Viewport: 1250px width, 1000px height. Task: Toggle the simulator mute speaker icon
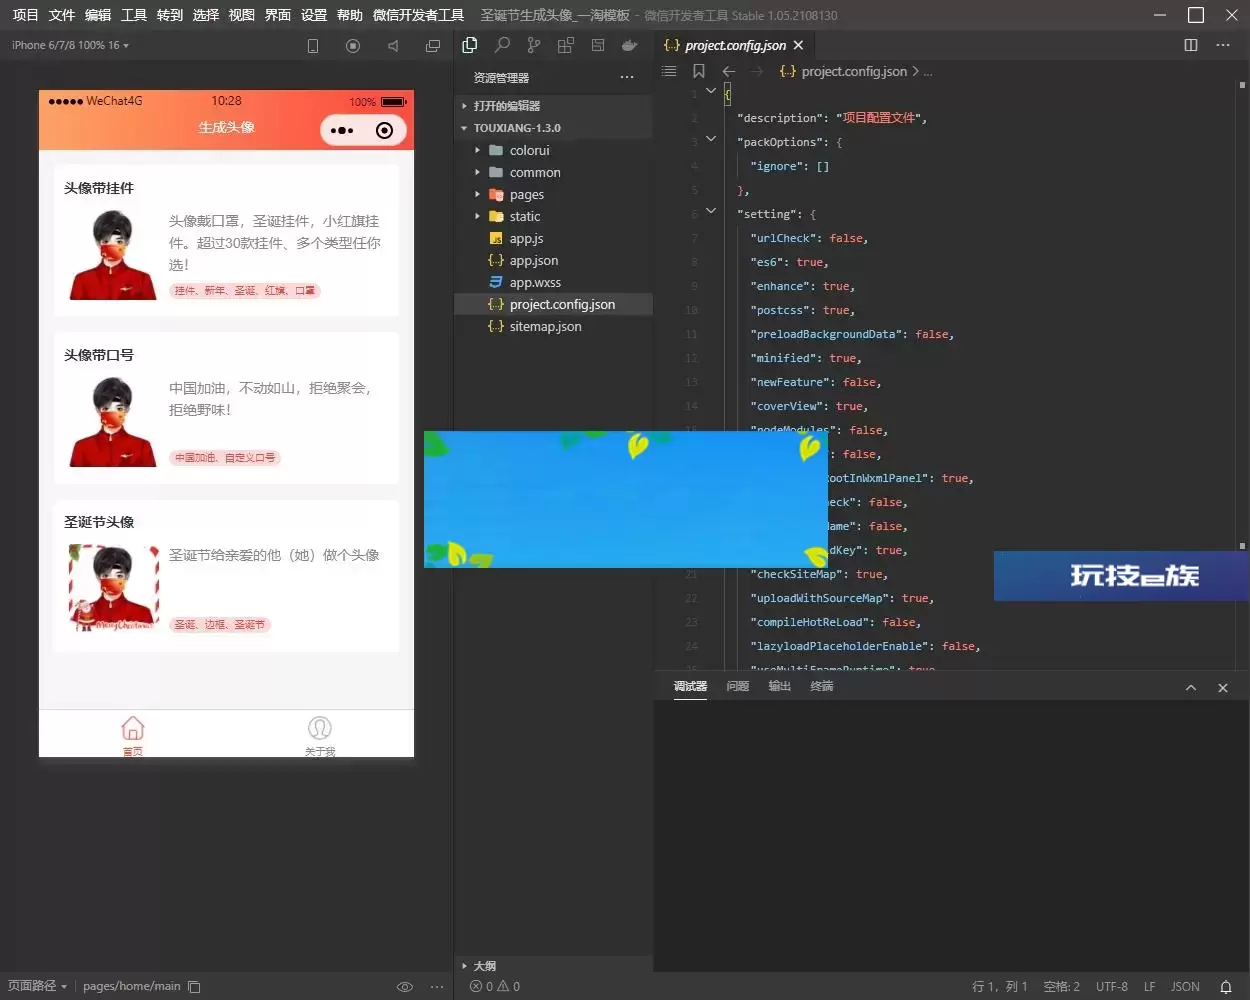pyautogui.click(x=393, y=46)
